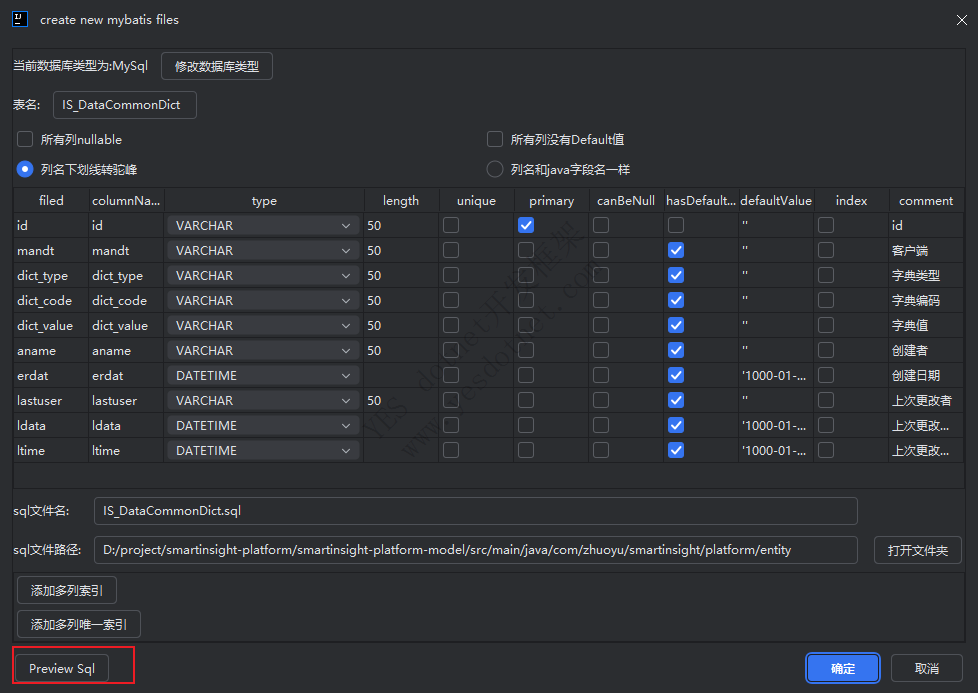This screenshot has height=693, width=978.
Task: Open the DATETIME type dropdown for ltime
Action: pyautogui.click(x=263, y=450)
